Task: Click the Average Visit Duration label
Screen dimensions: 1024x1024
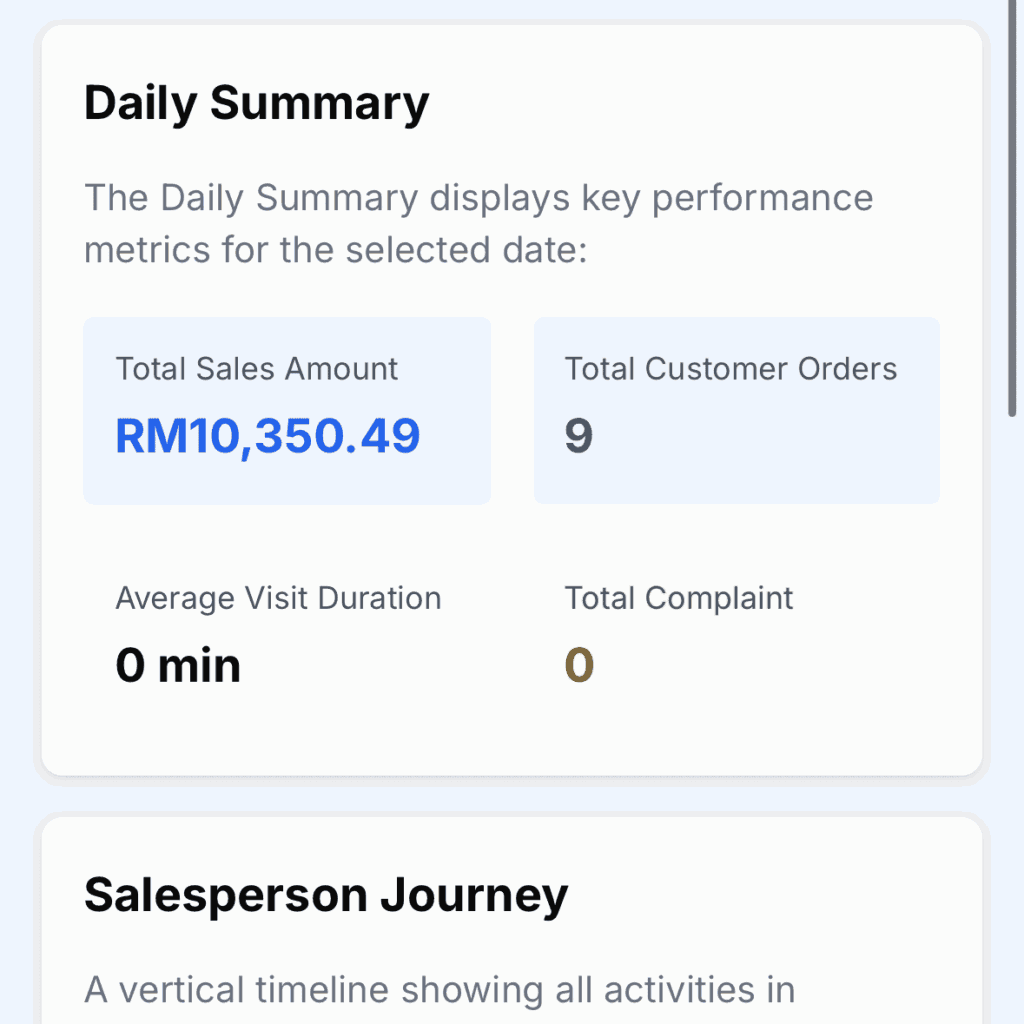Action: click(278, 598)
